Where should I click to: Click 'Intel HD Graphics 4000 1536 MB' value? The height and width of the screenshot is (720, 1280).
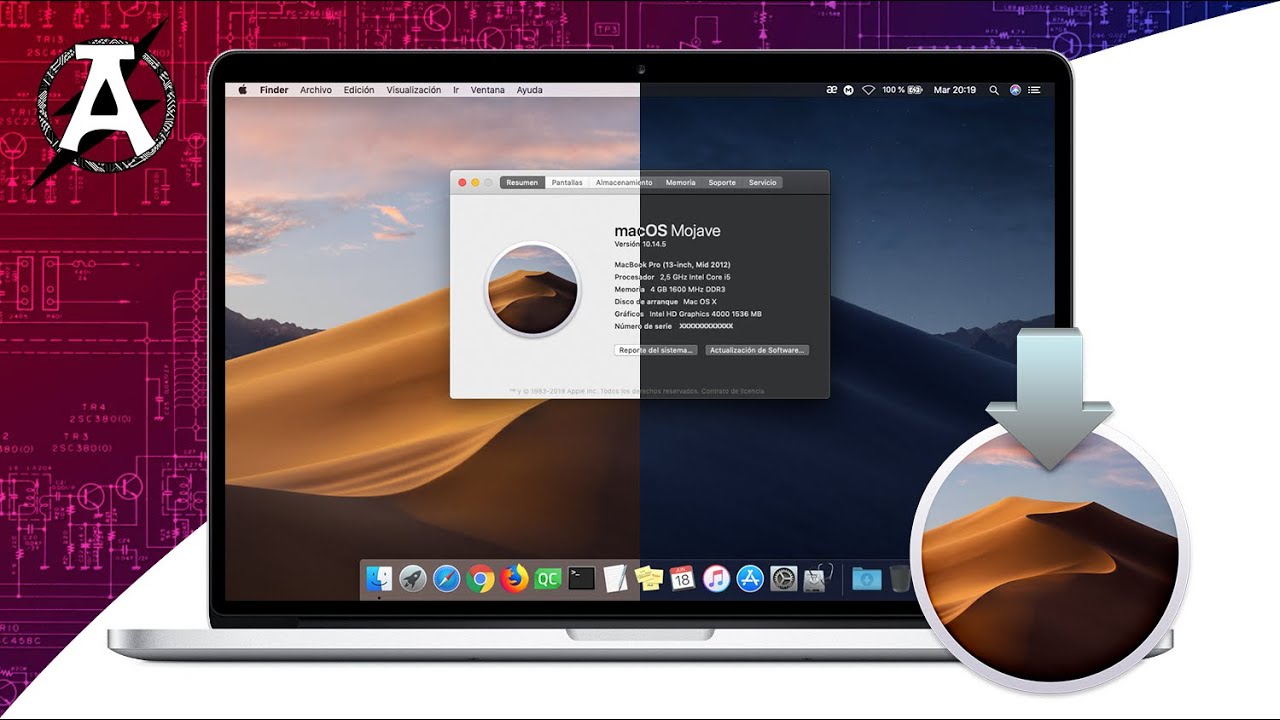pos(705,314)
